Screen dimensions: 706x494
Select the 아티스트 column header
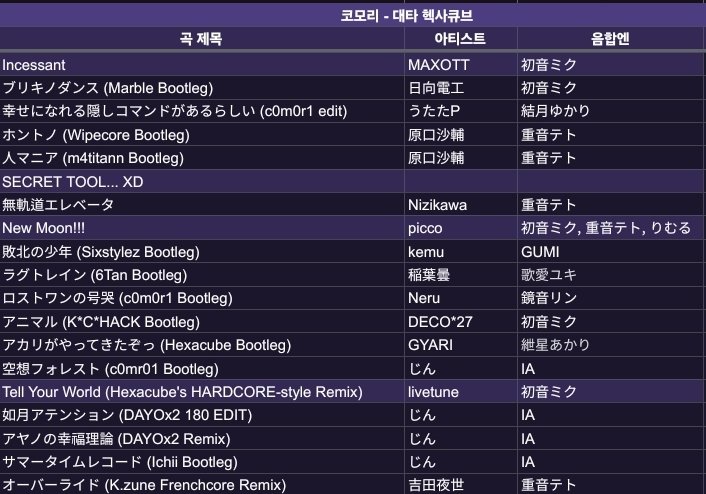(x=460, y=39)
